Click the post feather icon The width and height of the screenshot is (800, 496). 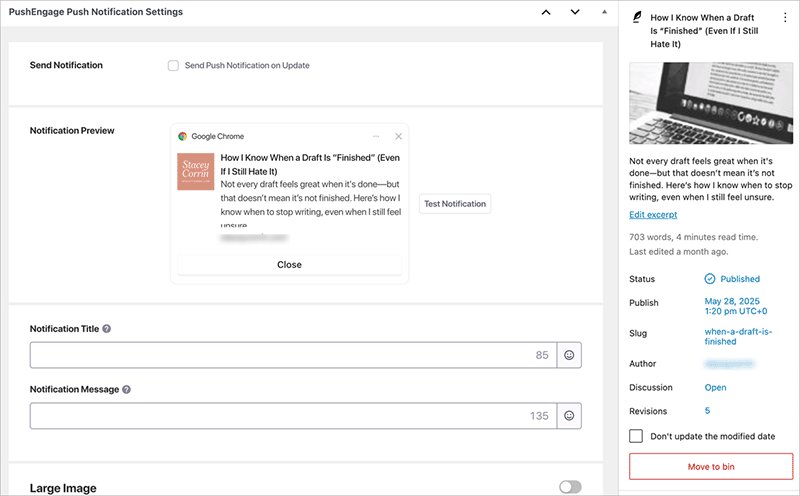[x=637, y=18]
